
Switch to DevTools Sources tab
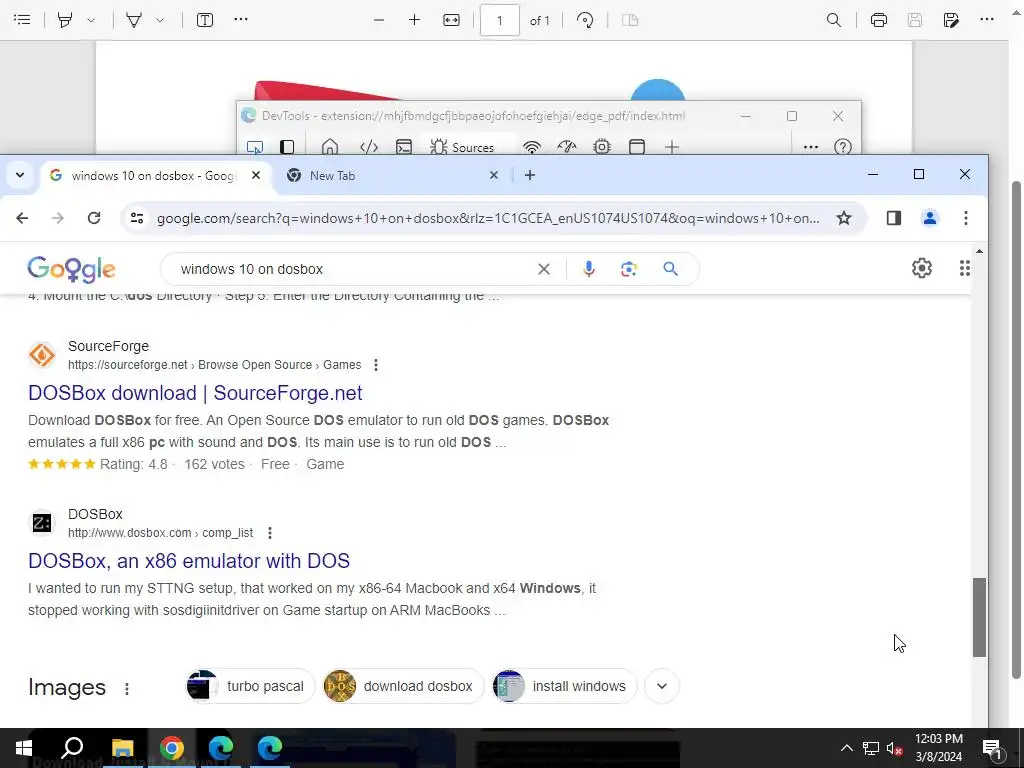pyautogui.click(x=462, y=147)
